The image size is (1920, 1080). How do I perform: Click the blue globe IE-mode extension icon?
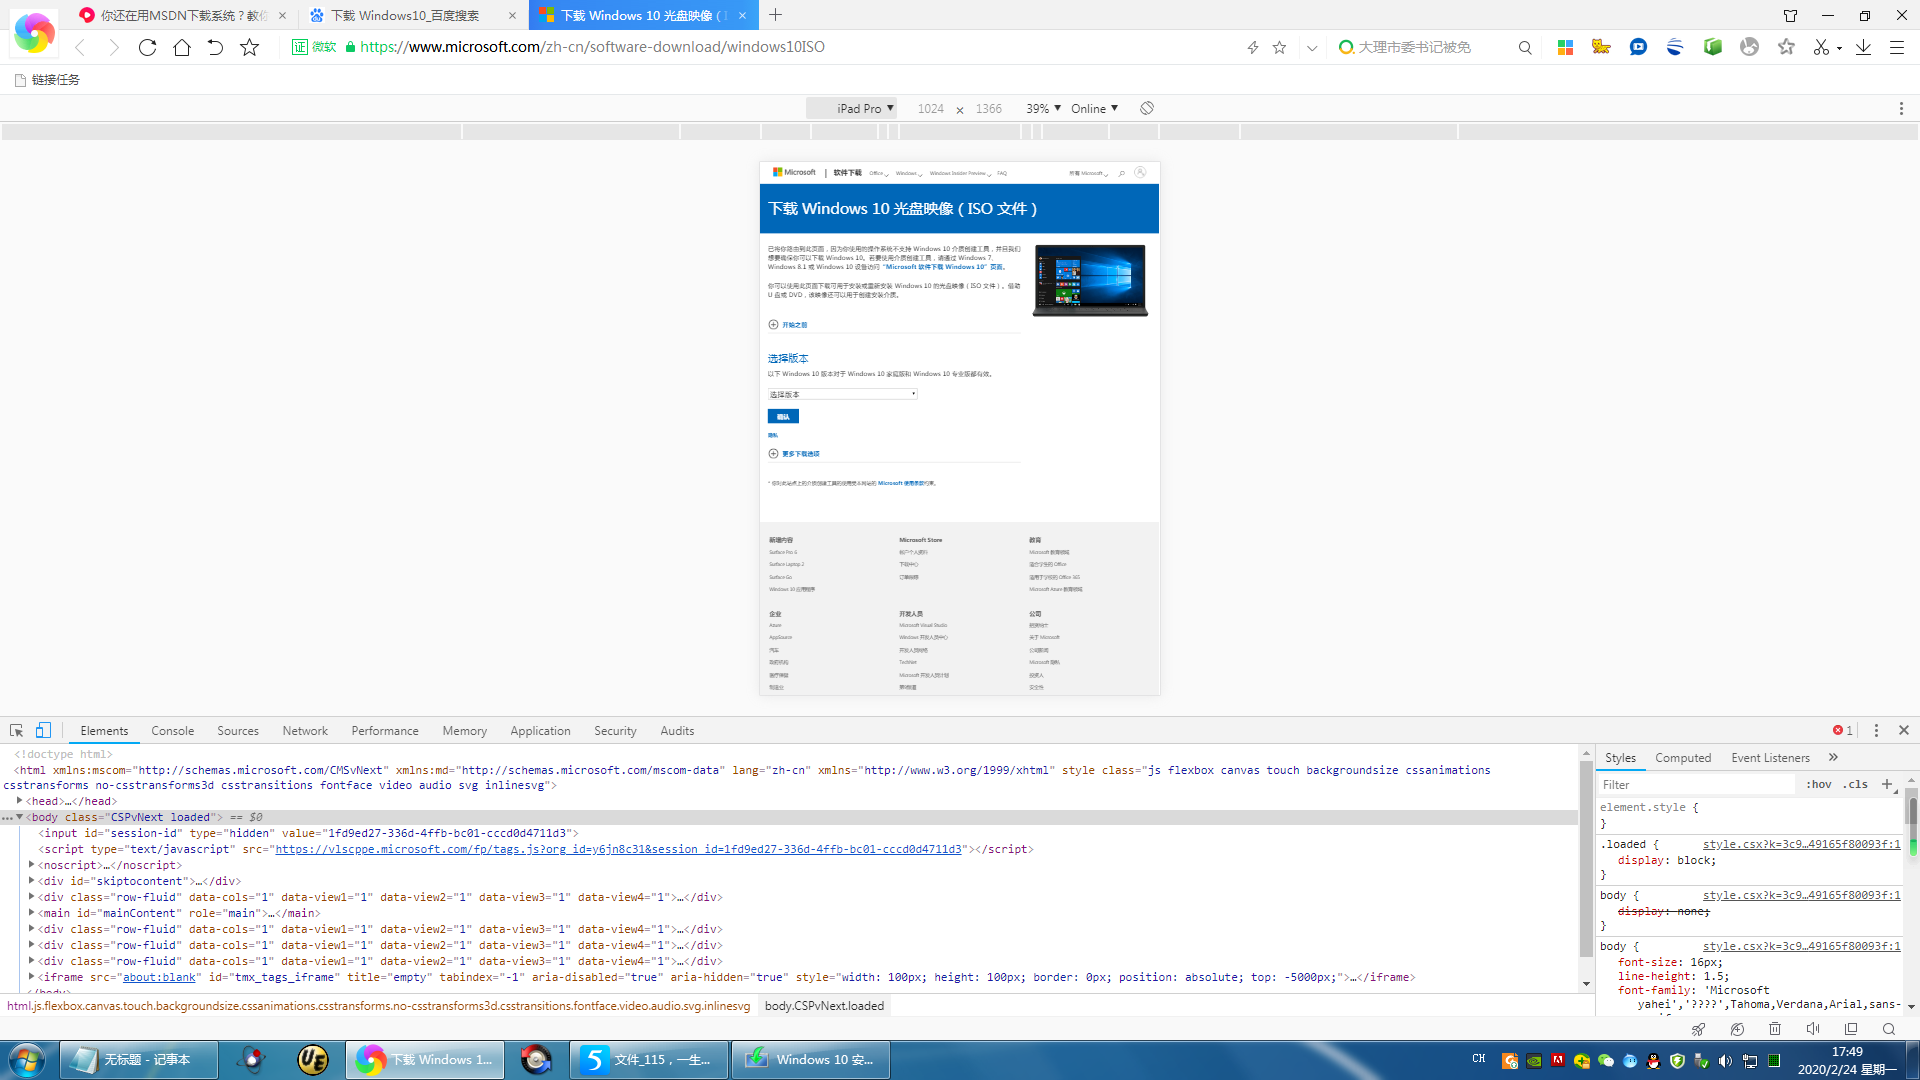1675,47
